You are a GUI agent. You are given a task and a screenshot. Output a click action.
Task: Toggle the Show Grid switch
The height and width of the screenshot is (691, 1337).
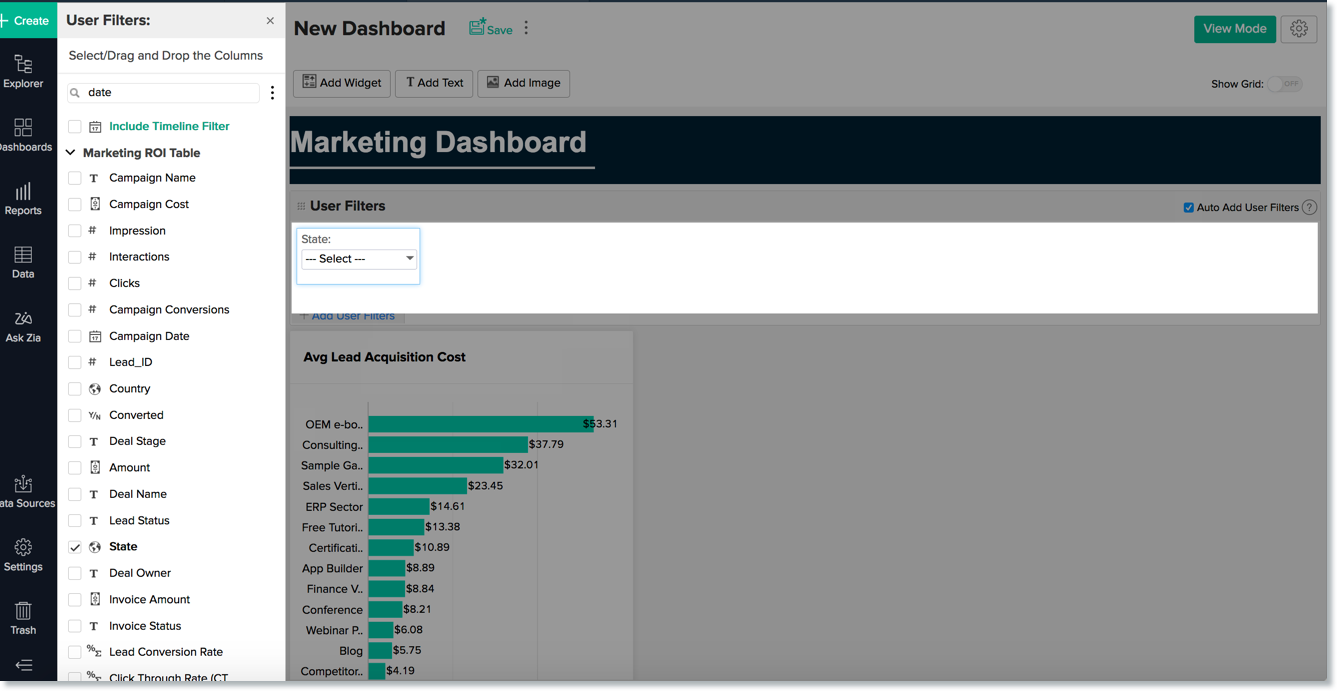[x=1285, y=84]
